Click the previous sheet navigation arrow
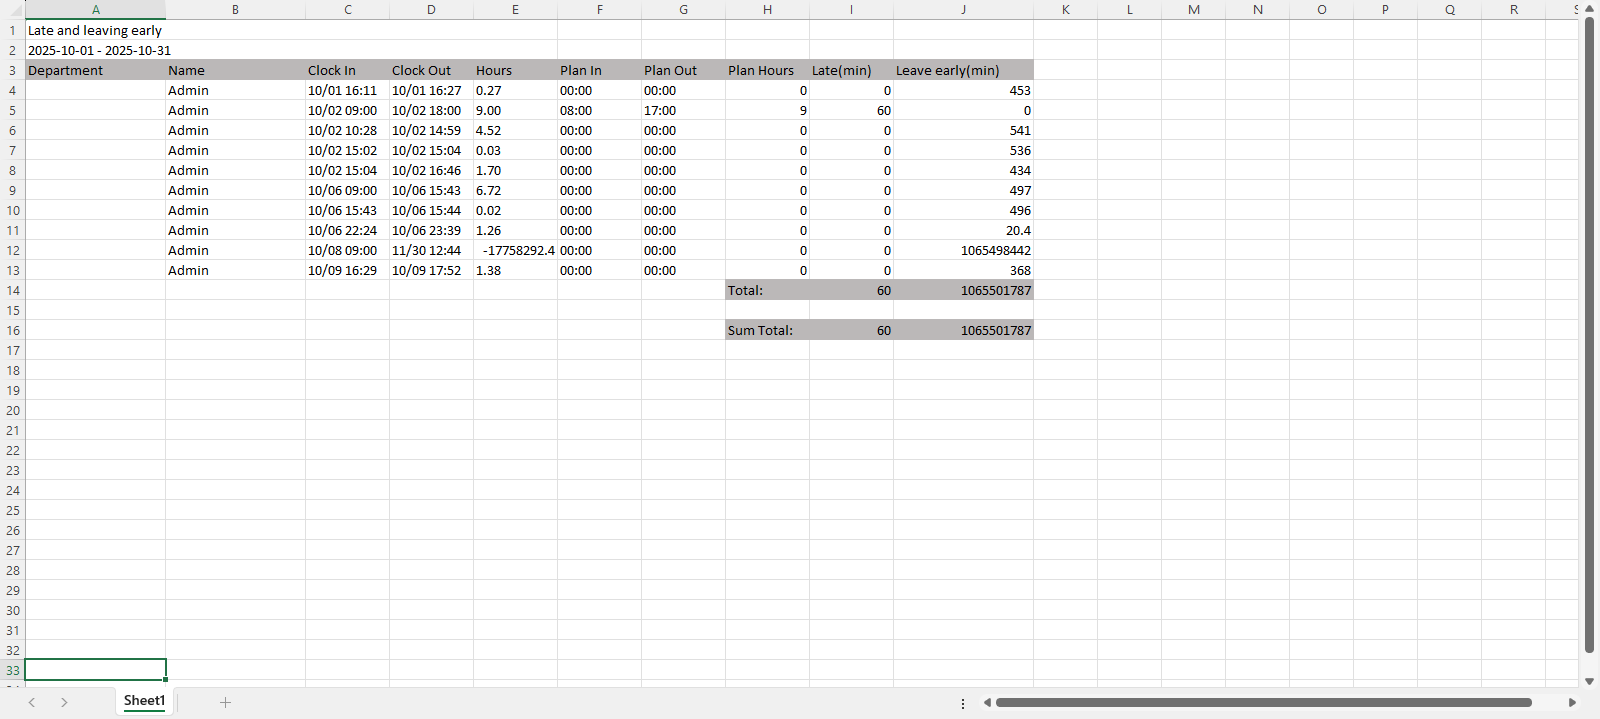The image size is (1600, 719). [x=32, y=702]
